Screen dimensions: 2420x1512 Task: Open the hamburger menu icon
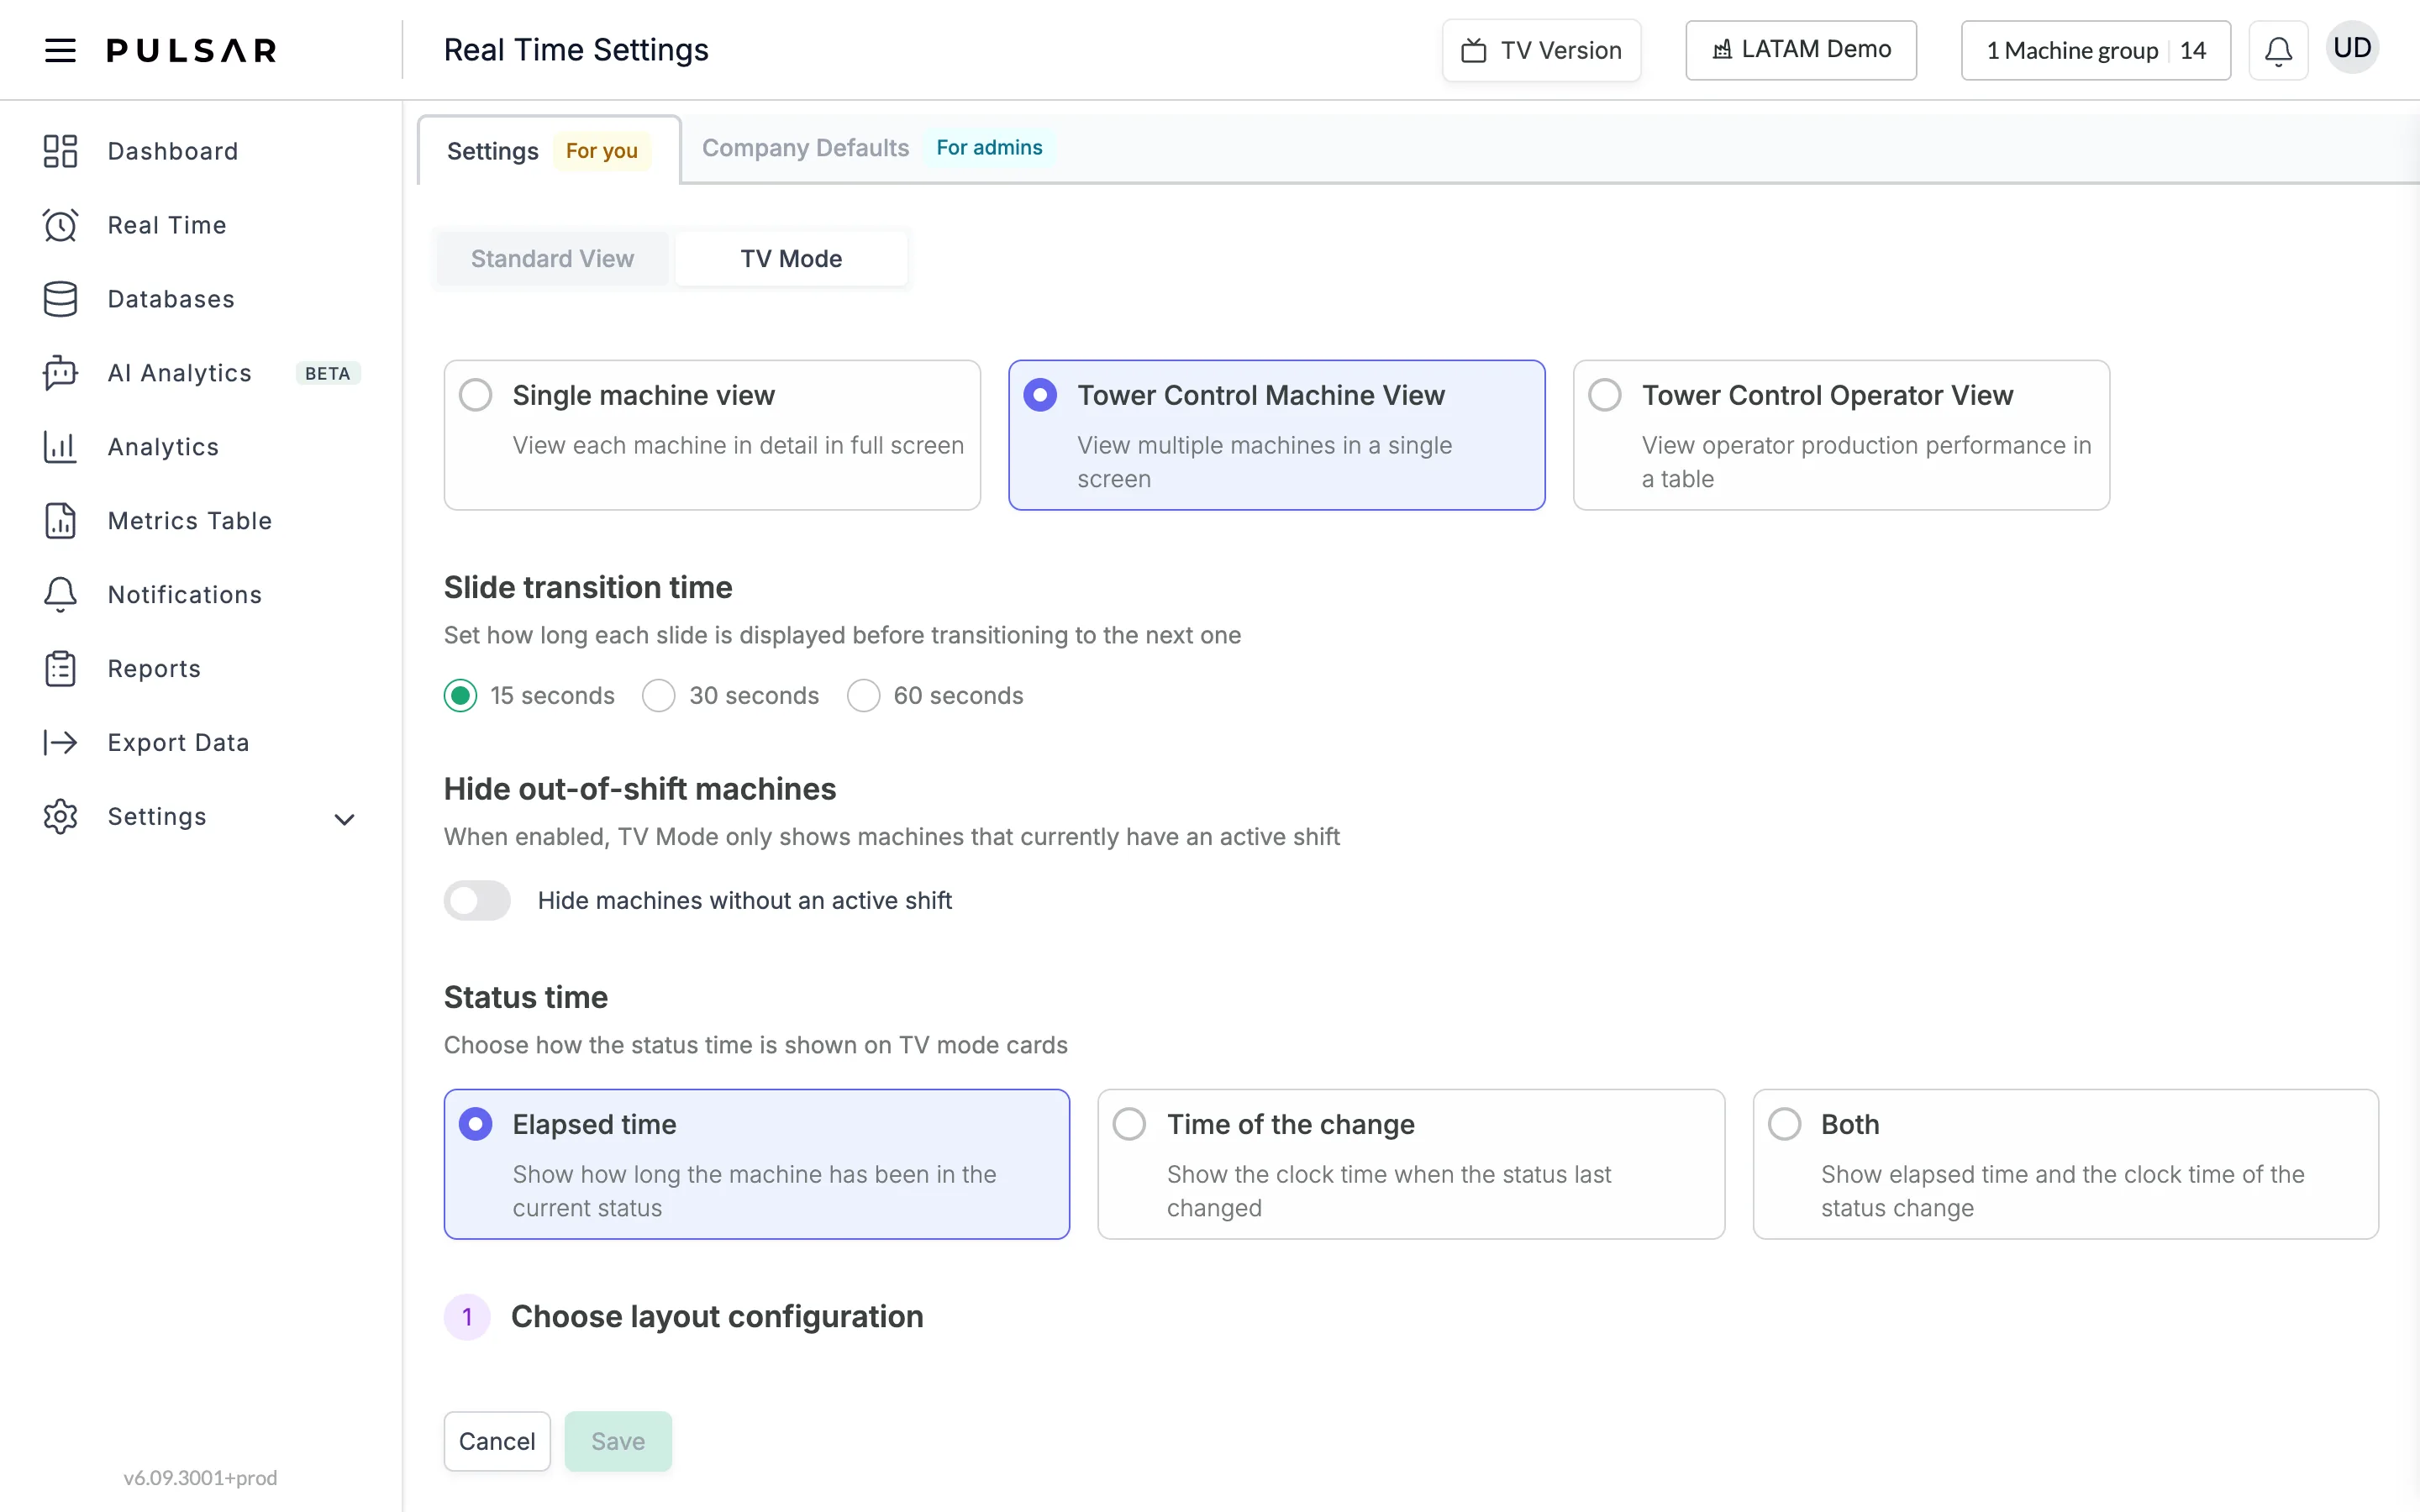coord(60,50)
